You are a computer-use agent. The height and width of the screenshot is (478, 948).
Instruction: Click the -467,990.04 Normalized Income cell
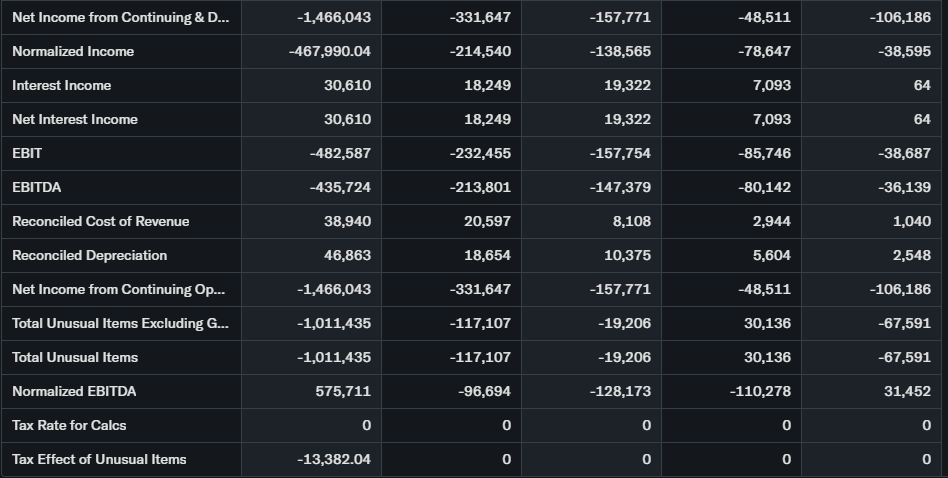click(x=329, y=51)
